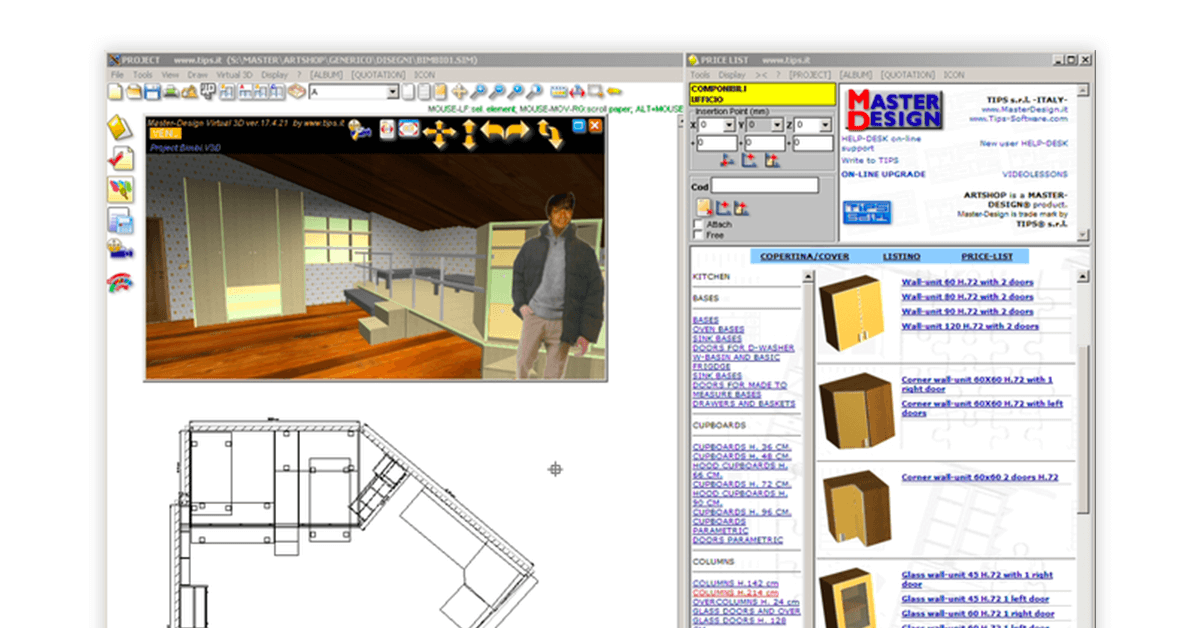1200x628 pixels.
Task: Click the pan arrows icon in Project toolbar
Action: click(x=459, y=92)
